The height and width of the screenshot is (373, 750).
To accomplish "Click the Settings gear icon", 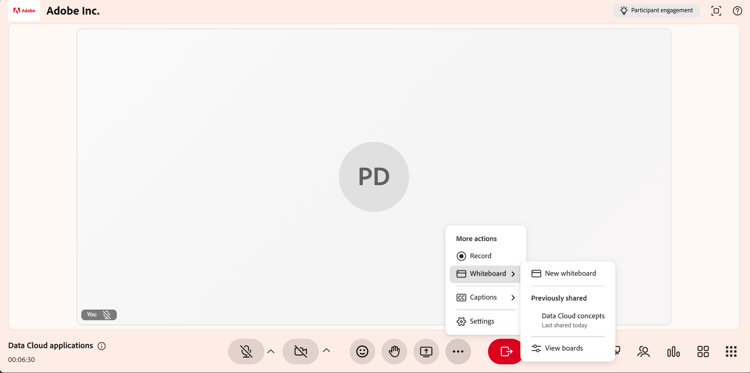I will (461, 321).
